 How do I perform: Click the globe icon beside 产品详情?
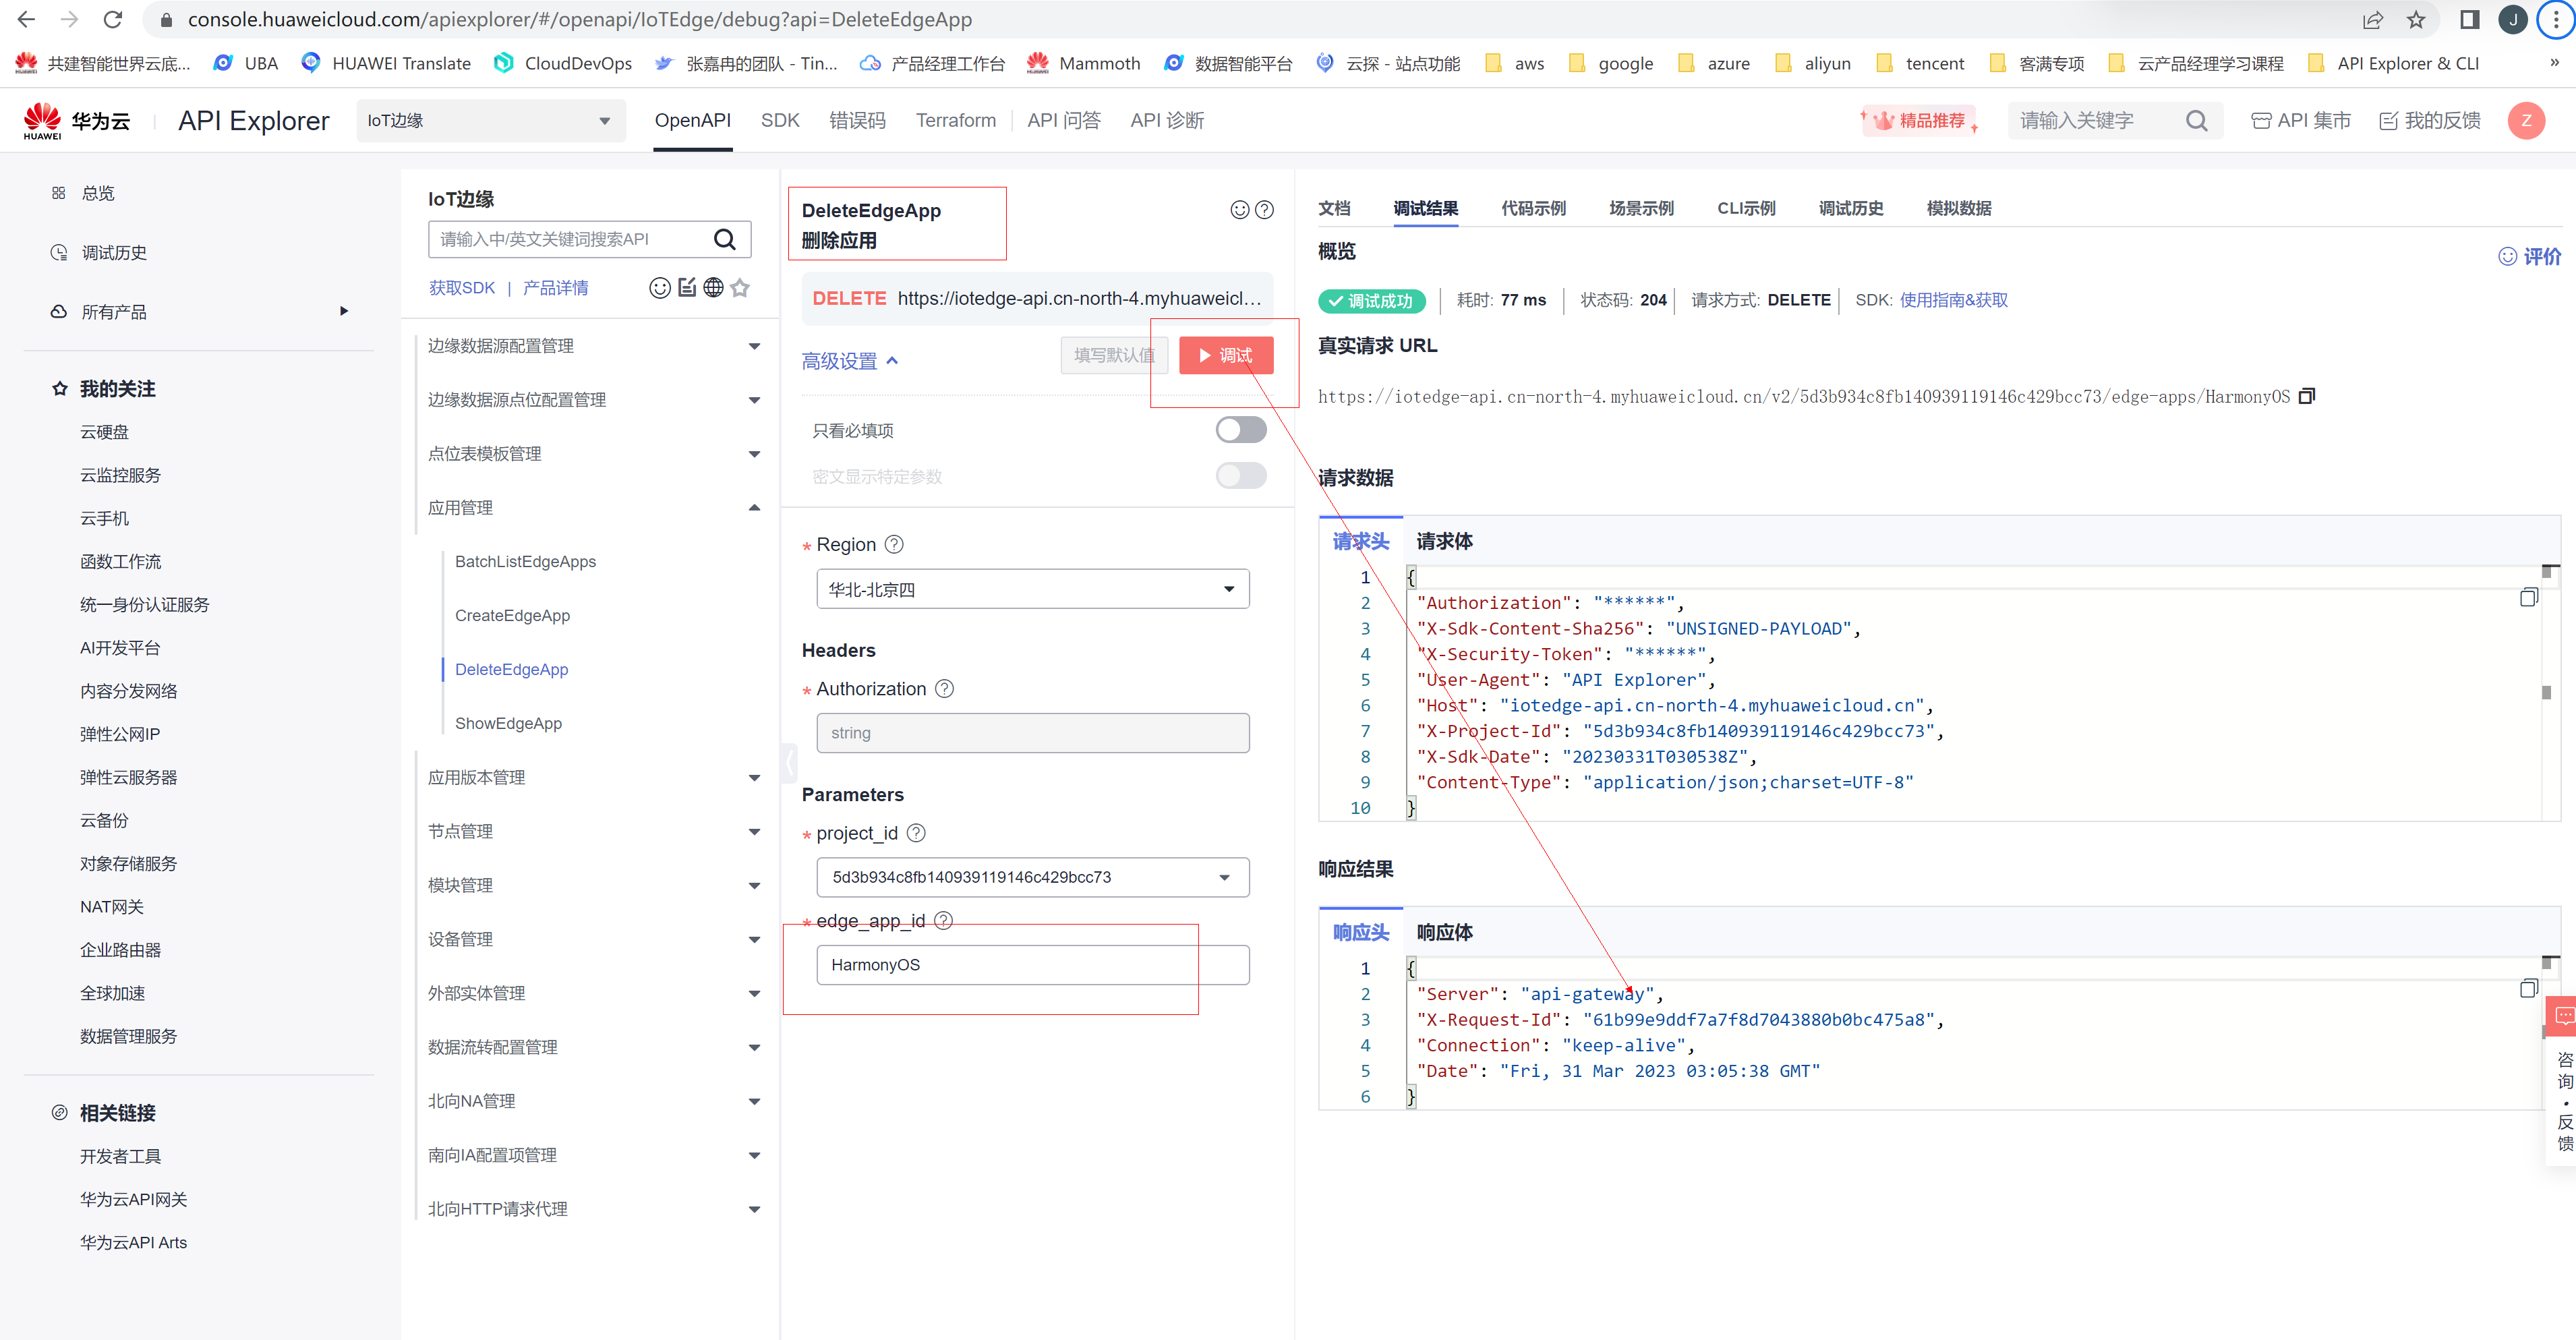pos(713,288)
